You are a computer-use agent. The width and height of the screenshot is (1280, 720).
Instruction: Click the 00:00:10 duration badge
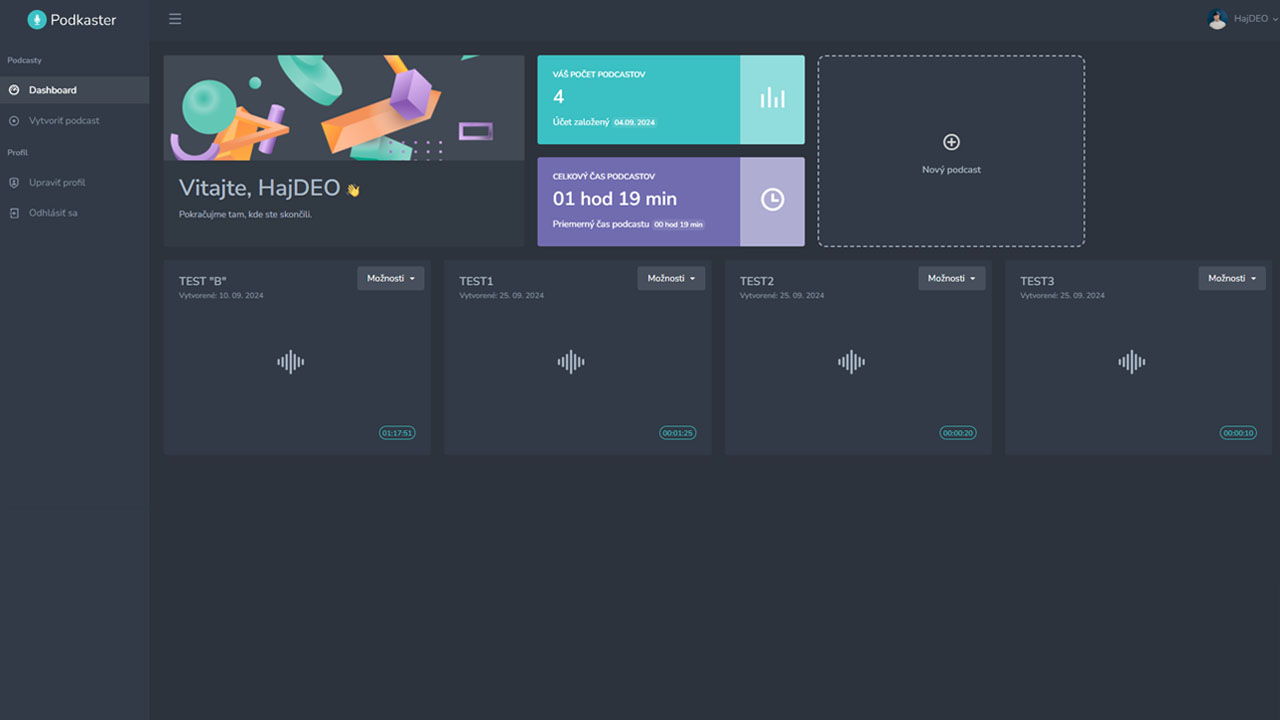tap(1238, 433)
